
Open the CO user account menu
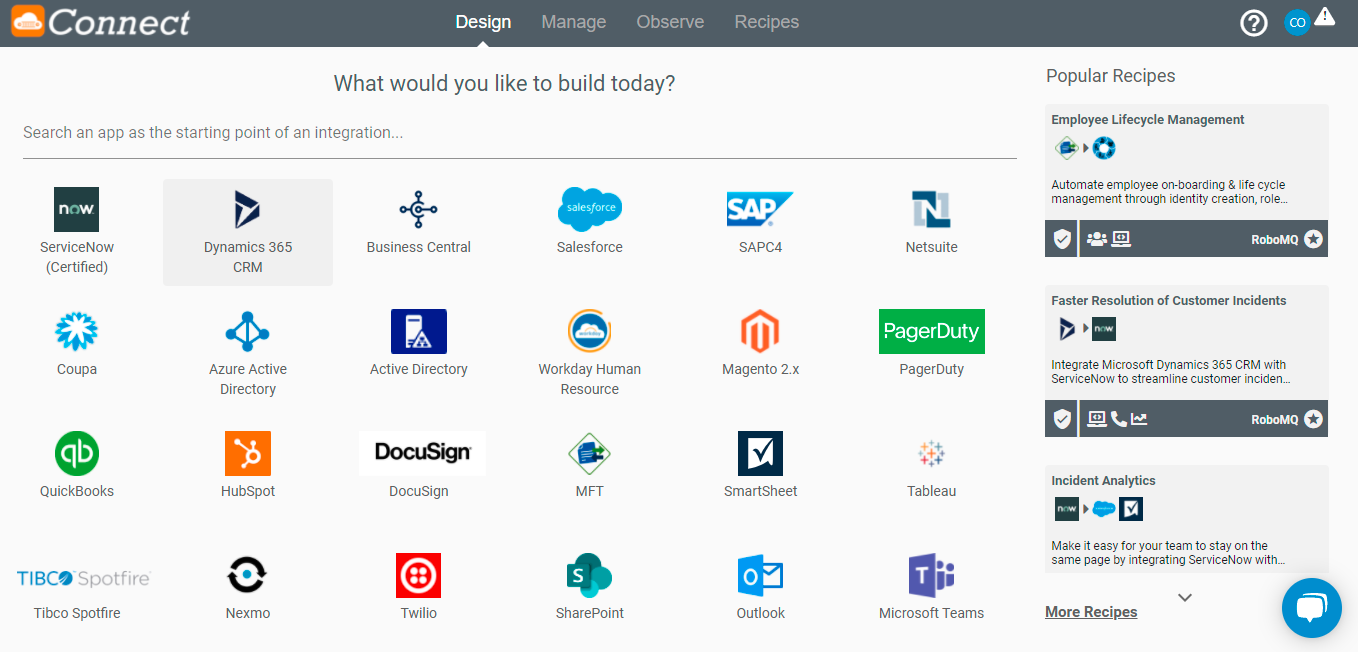point(1297,23)
